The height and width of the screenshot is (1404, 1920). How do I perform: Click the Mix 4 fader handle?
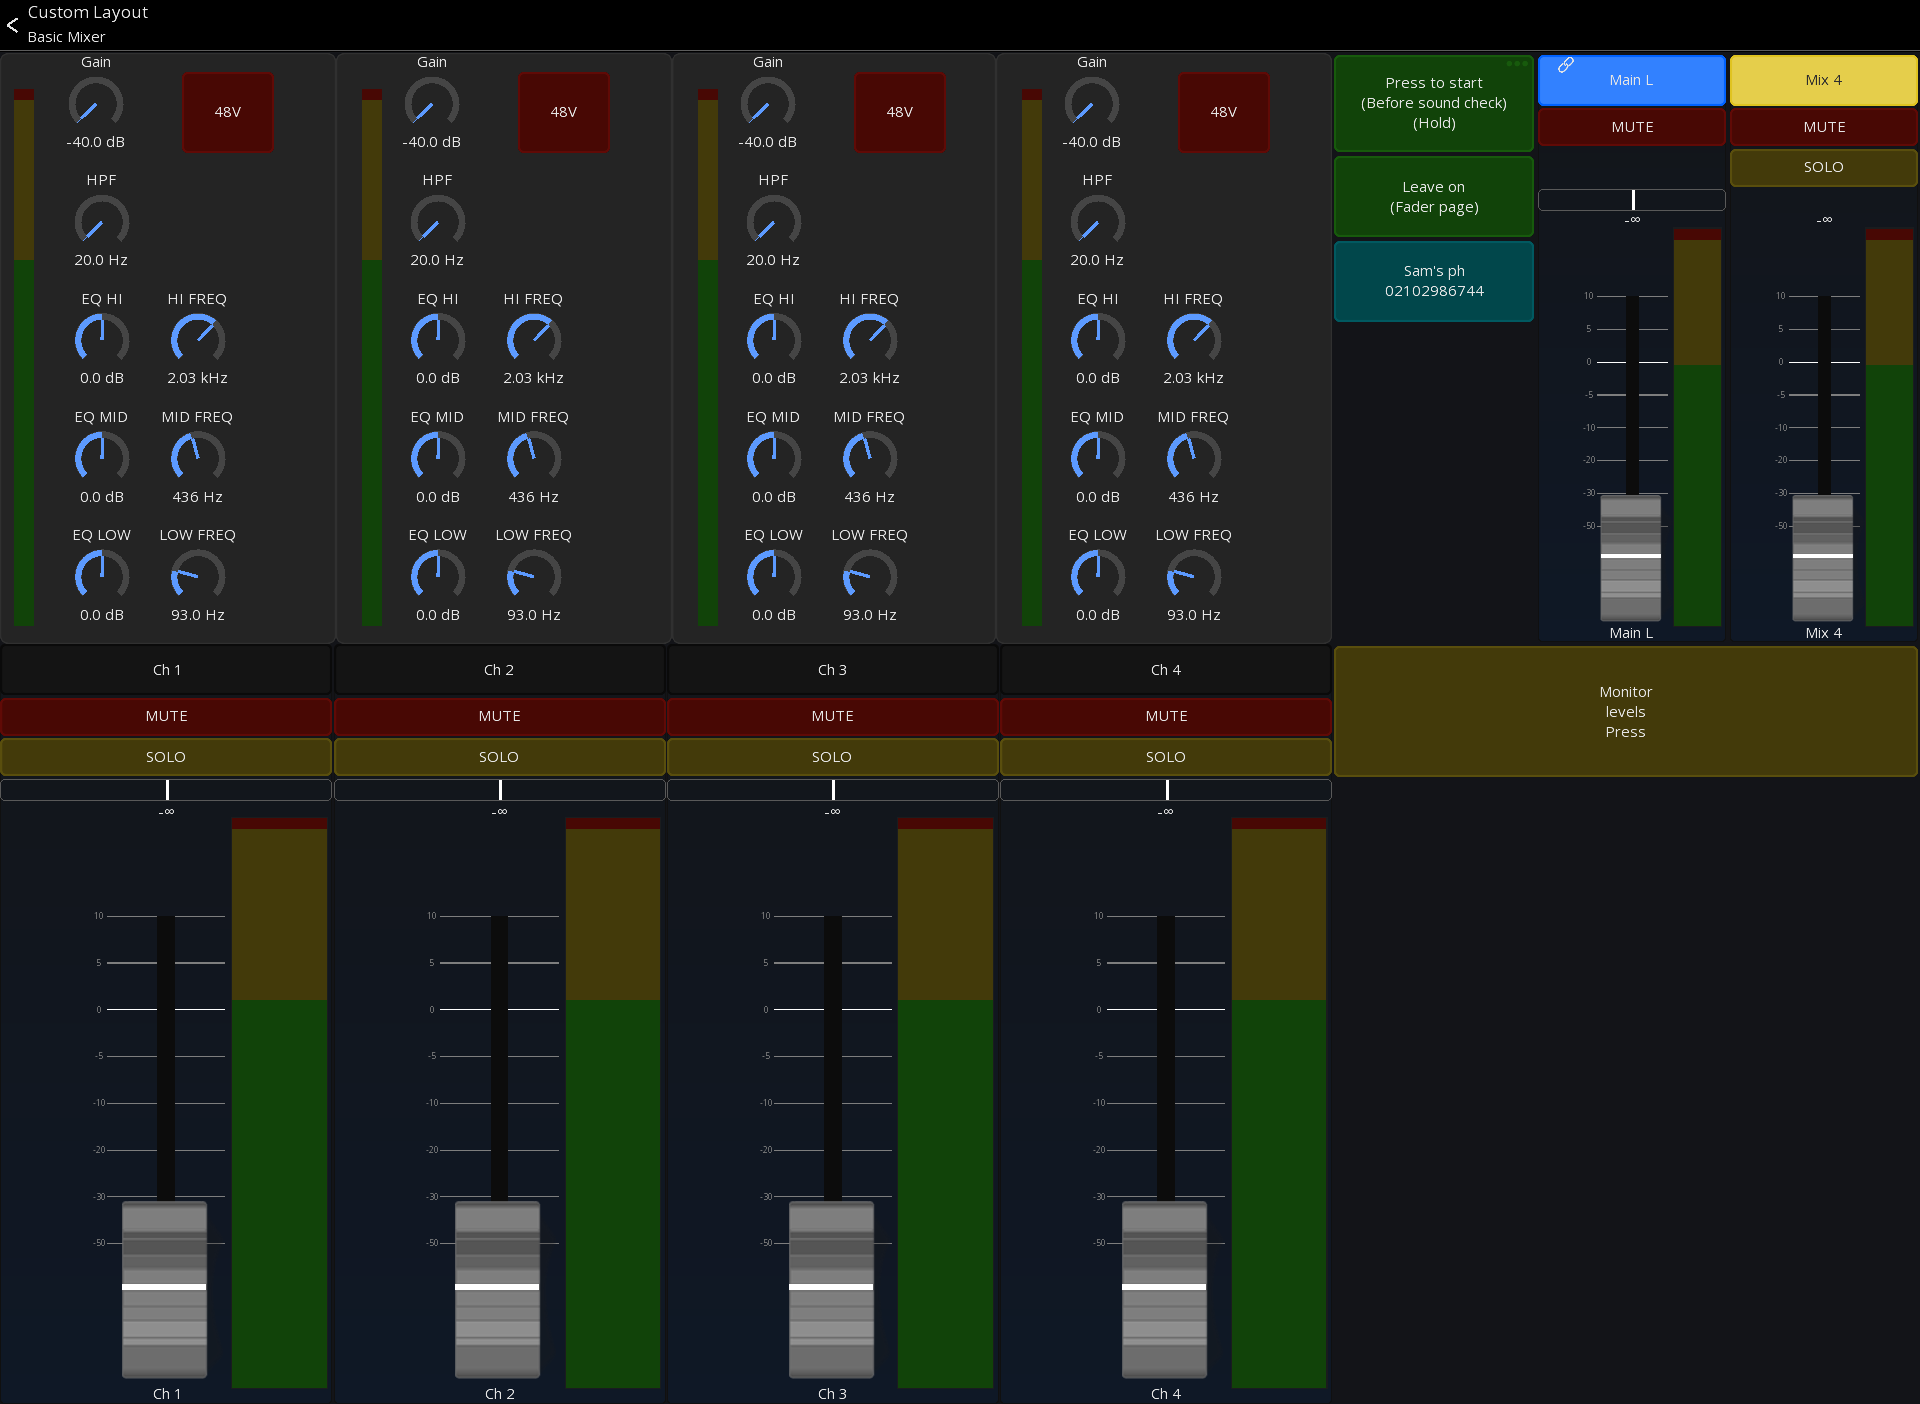click(x=1823, y=557)
